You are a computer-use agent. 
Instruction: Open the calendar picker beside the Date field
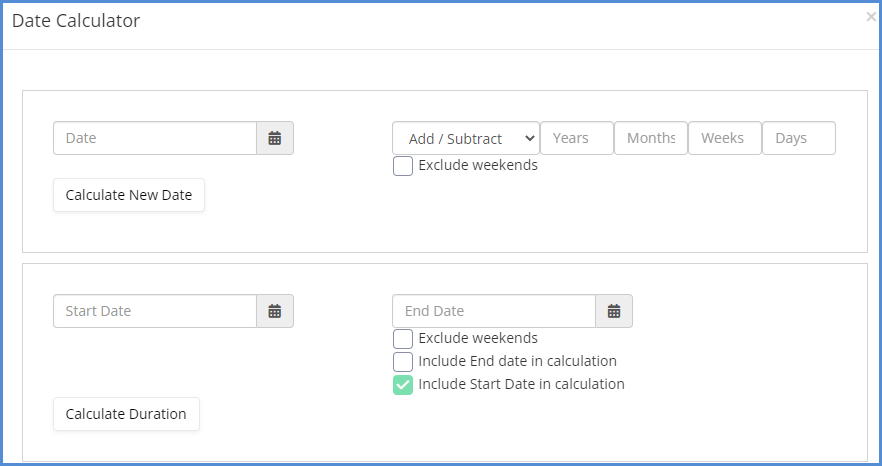pos(274,138)
